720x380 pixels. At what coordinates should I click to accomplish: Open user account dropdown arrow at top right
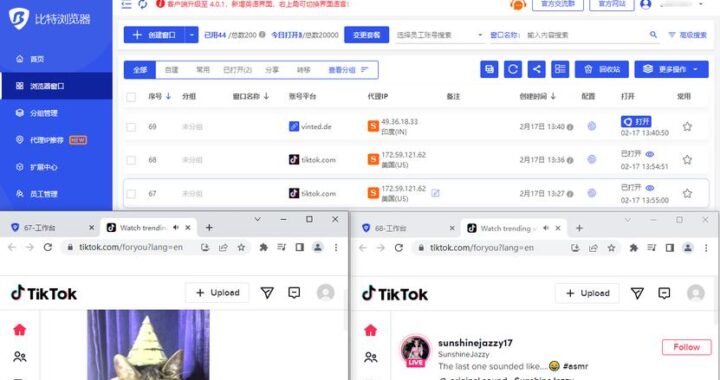[x=701, y=4]
